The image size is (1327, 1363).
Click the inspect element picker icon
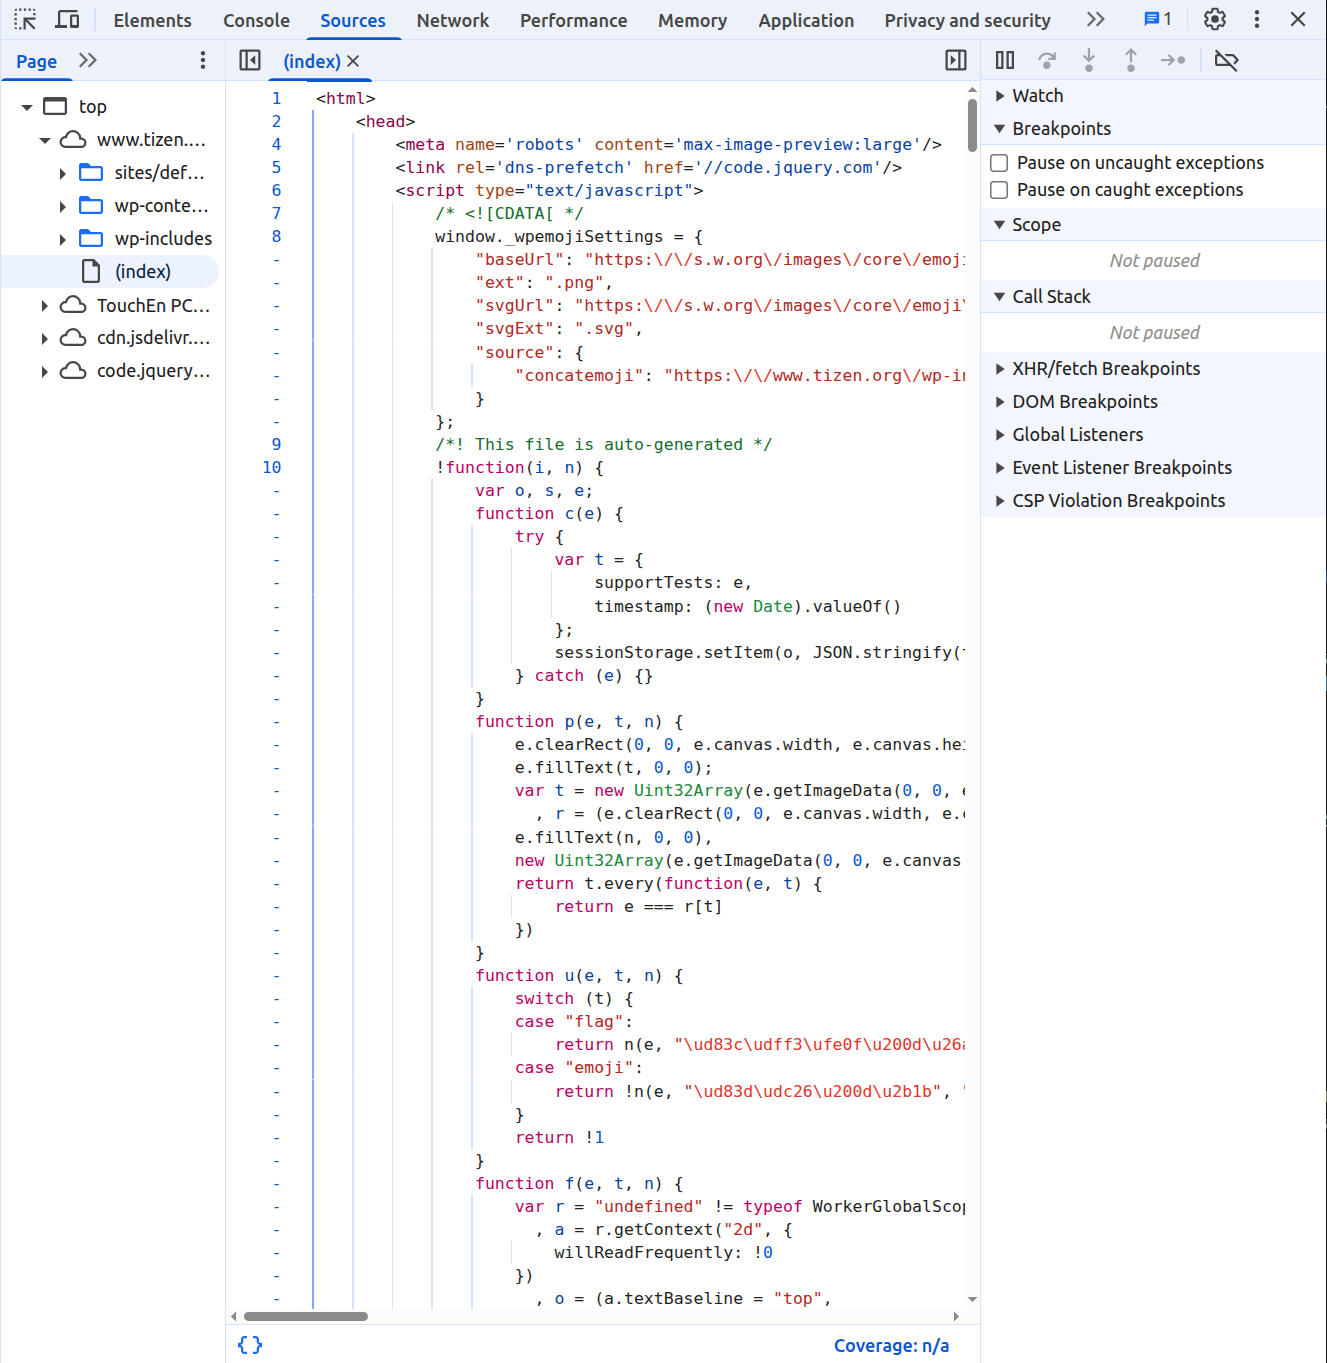[x=25, y=20]
